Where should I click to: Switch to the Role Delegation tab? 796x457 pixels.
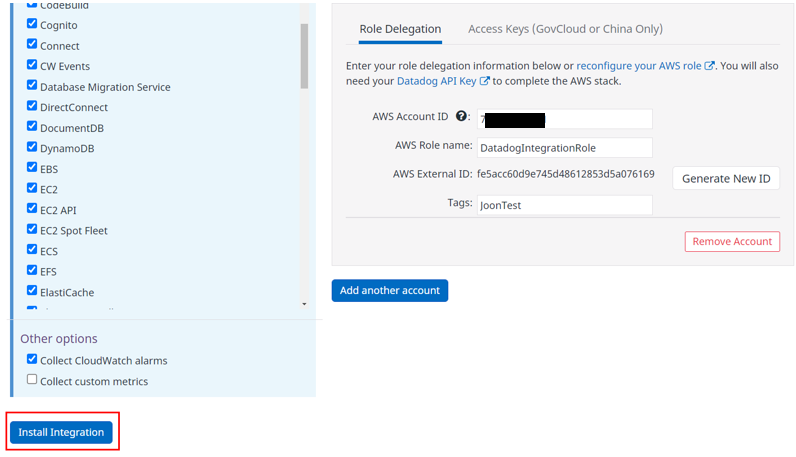click(400, 29)
